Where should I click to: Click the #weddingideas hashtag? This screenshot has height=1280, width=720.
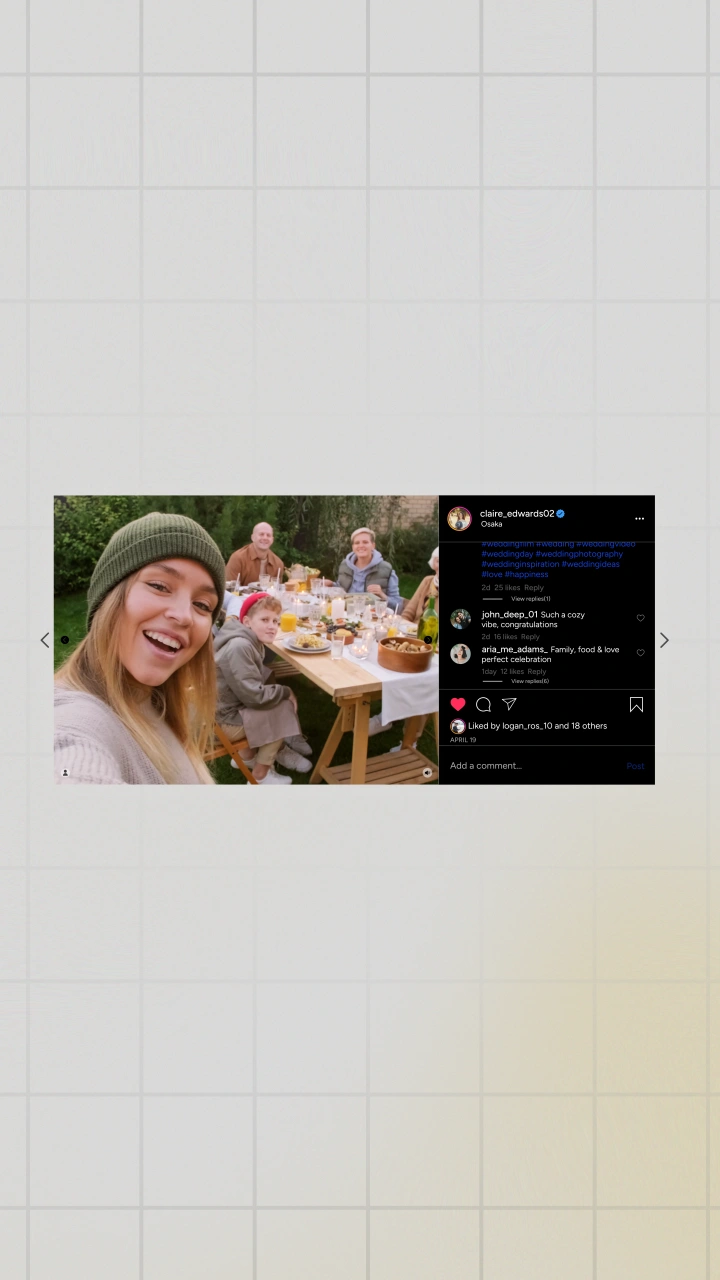click(591, 564)
